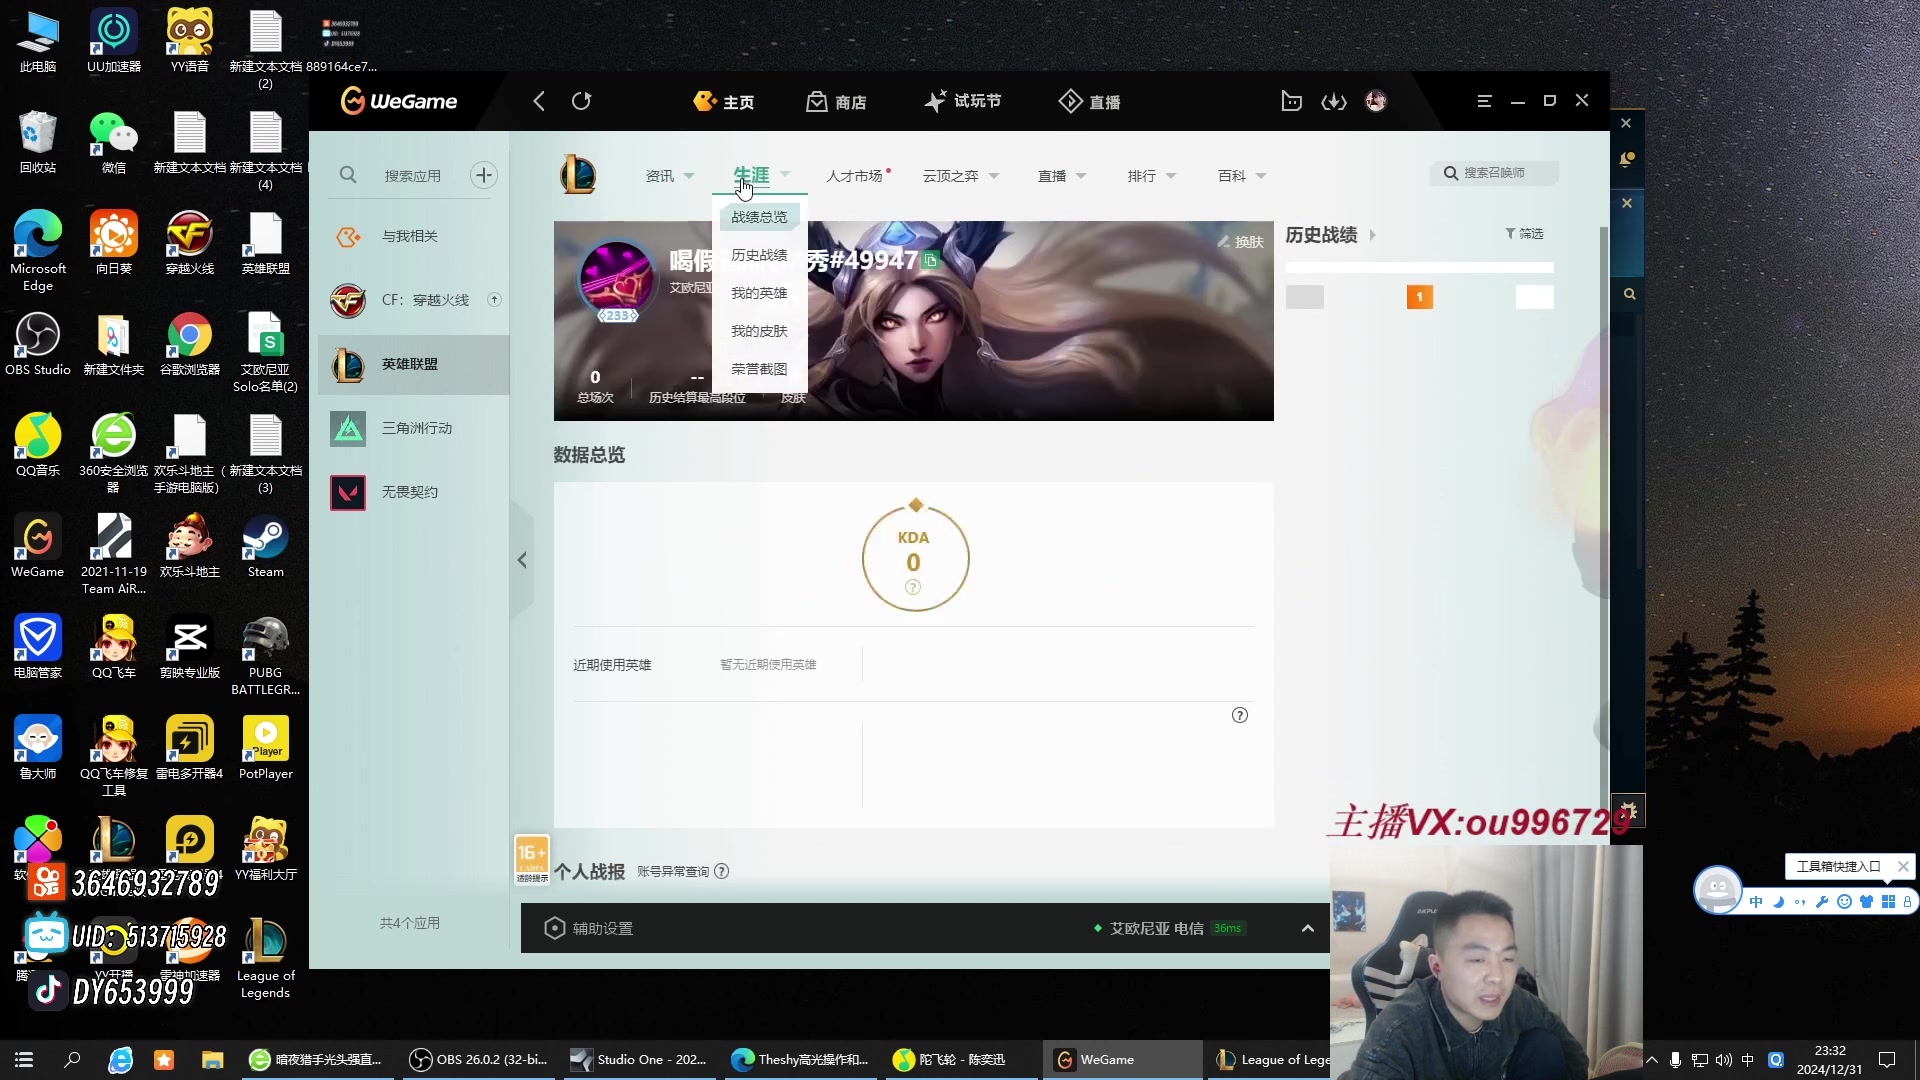The width and height of the screenshot is (1920, 1080).
Task: Open the 直播 tab in top bar
Action: pos(1090,102)
